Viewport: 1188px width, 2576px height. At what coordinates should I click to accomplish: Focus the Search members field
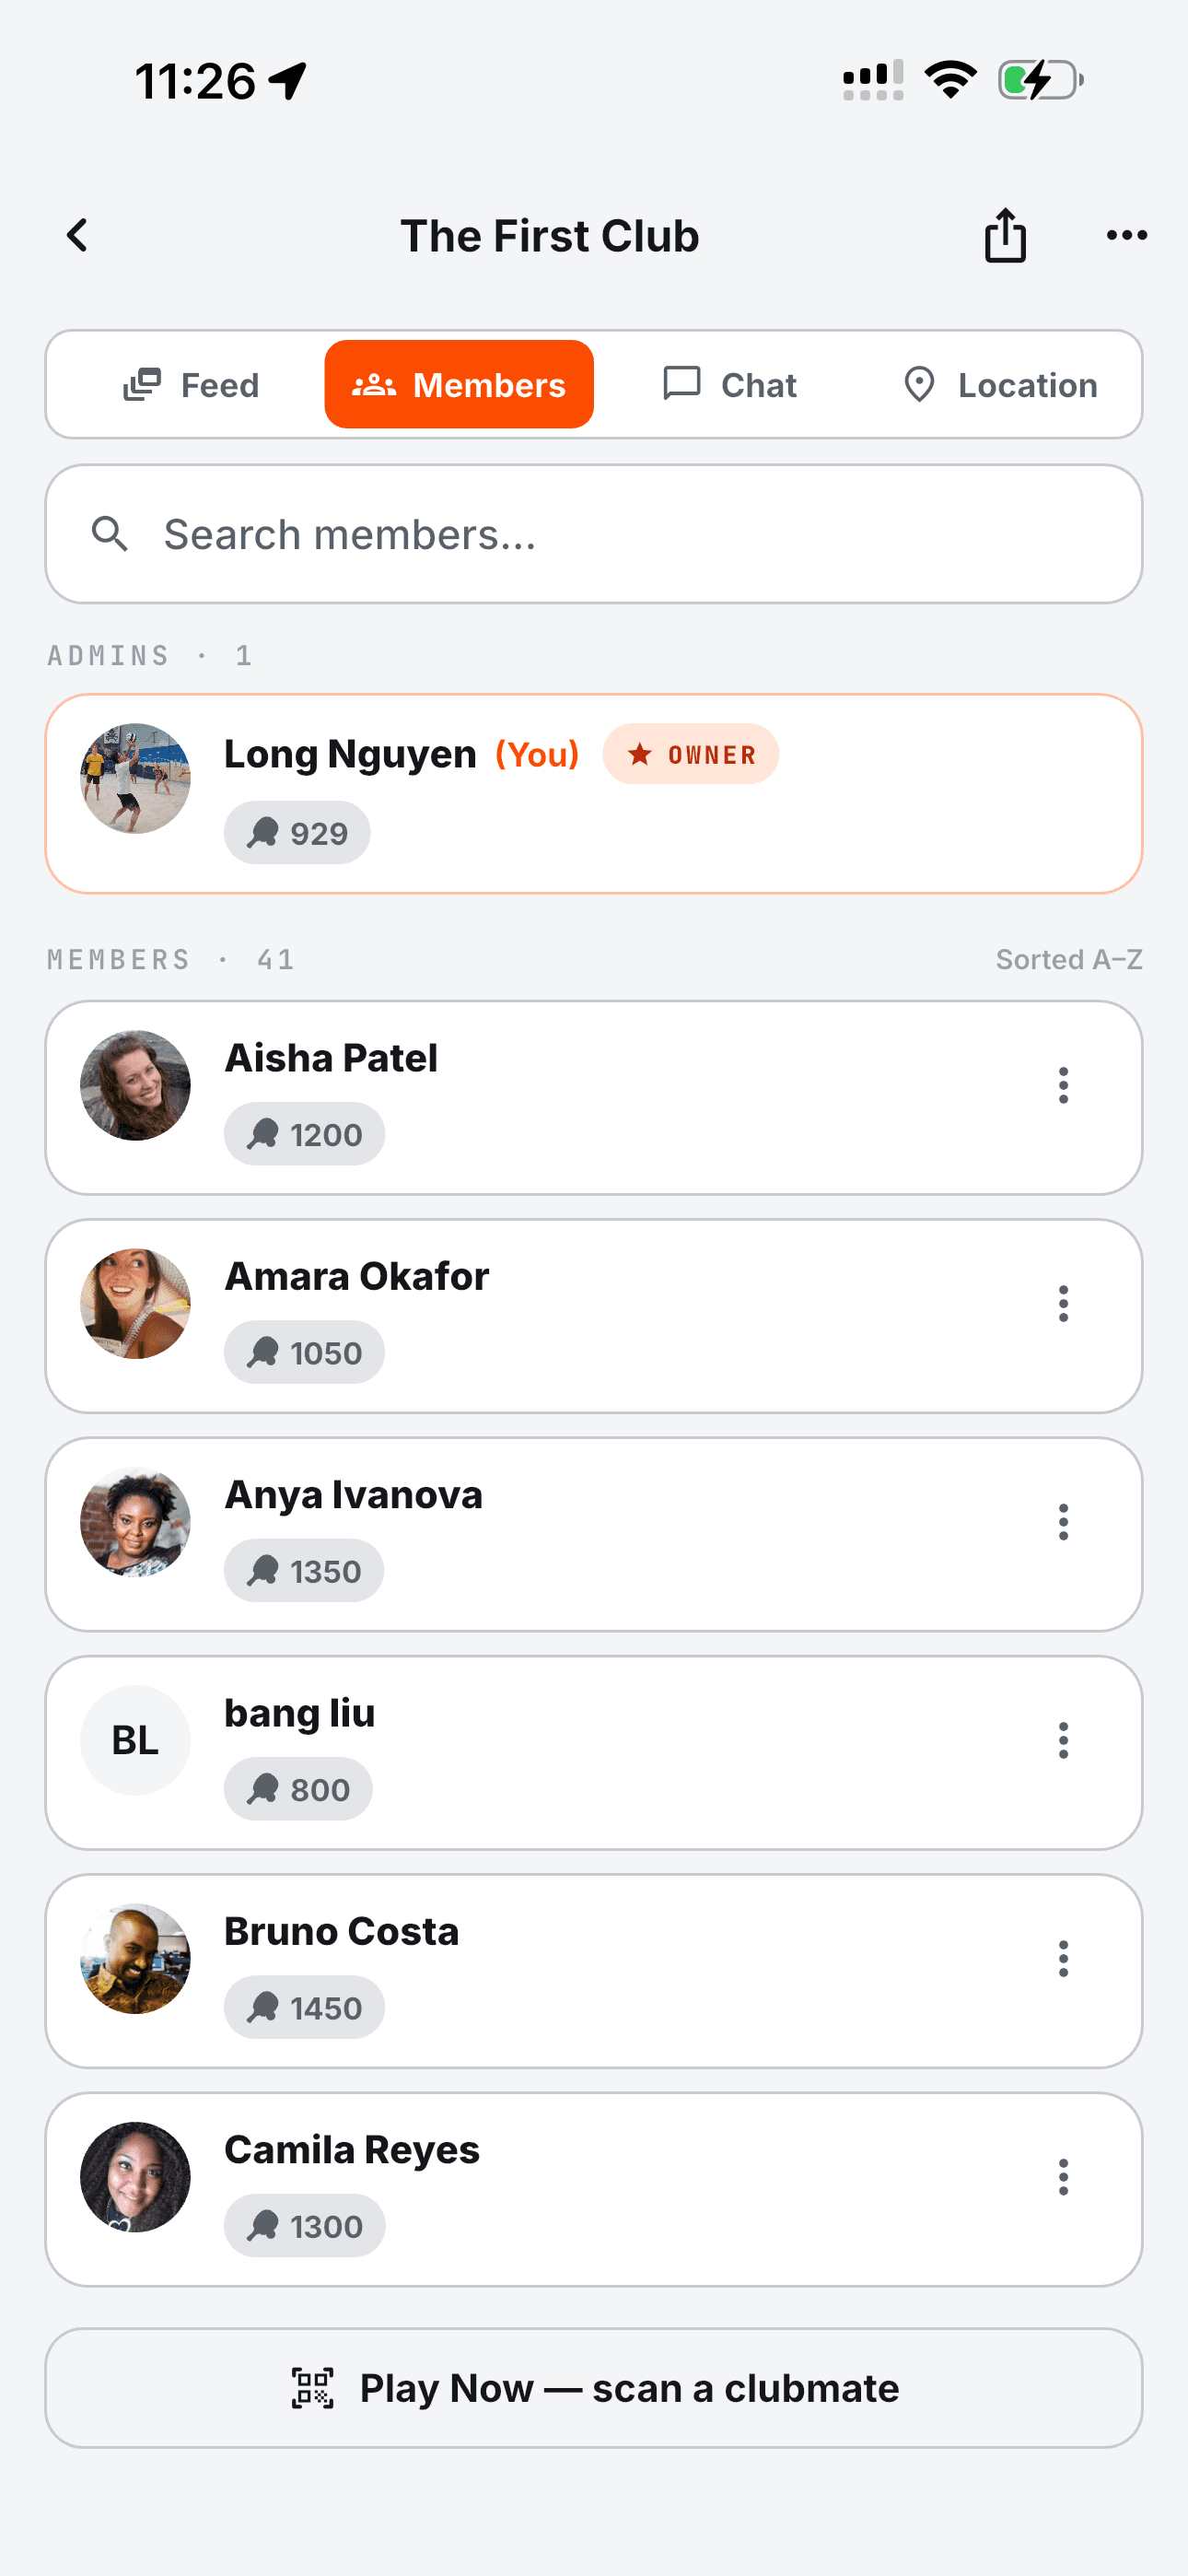pyautogui.click(x=594, y=534)
